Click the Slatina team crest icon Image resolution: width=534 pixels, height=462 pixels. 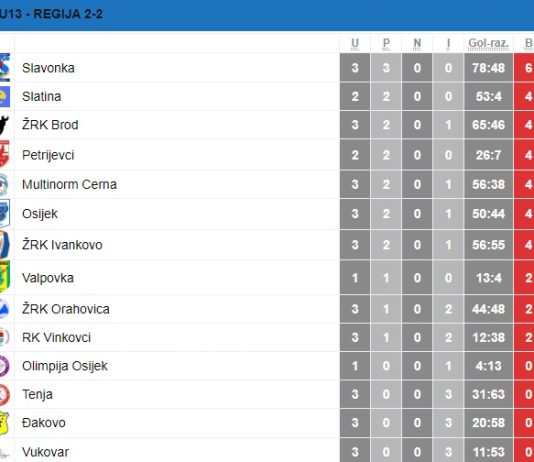click(5, 96)
